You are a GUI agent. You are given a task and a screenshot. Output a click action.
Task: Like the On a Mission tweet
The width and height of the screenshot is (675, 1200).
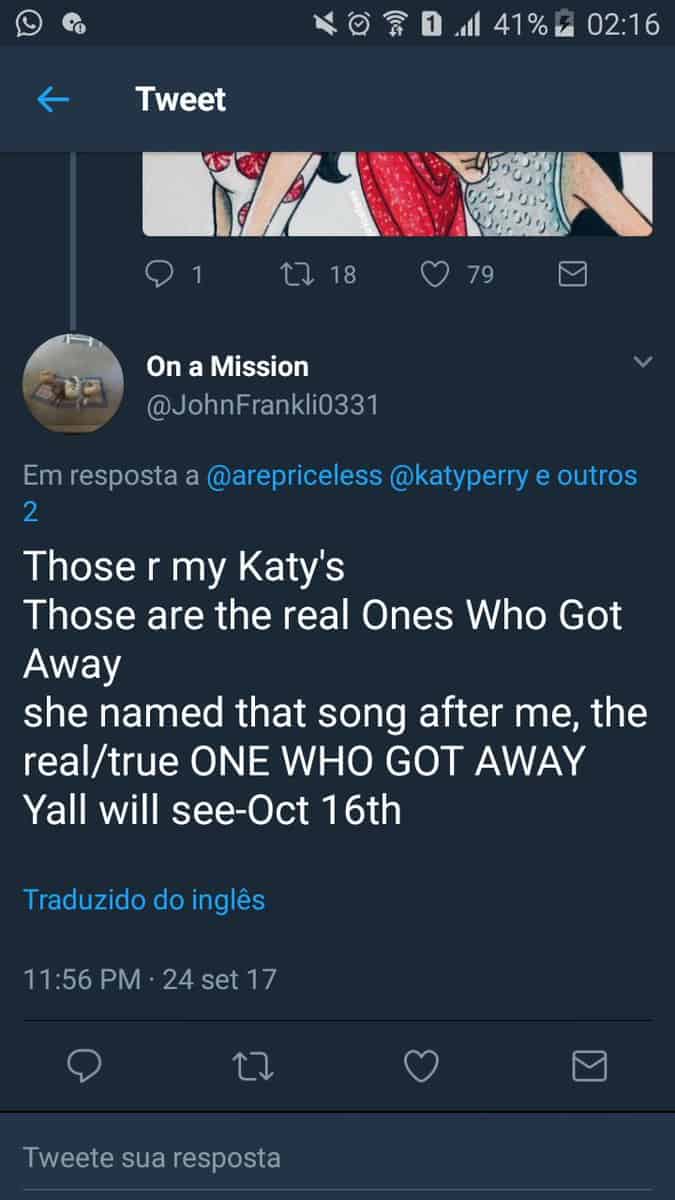point(421,1067)
